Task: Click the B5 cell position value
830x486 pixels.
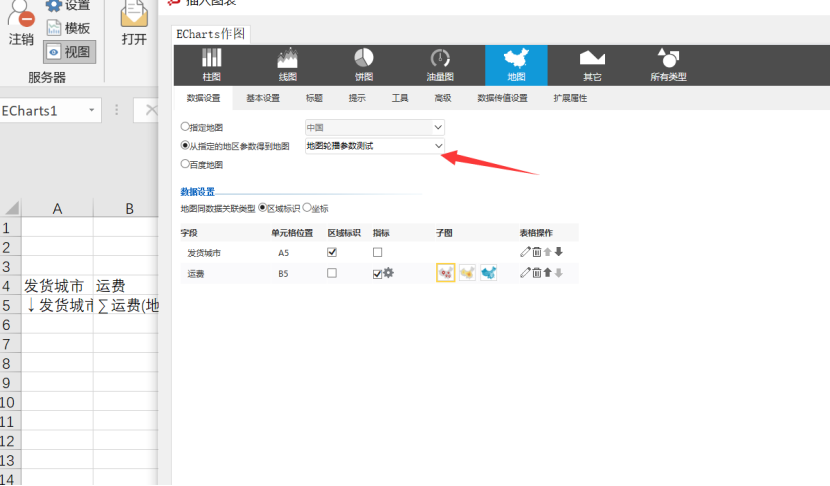Action: click(283, 274)
